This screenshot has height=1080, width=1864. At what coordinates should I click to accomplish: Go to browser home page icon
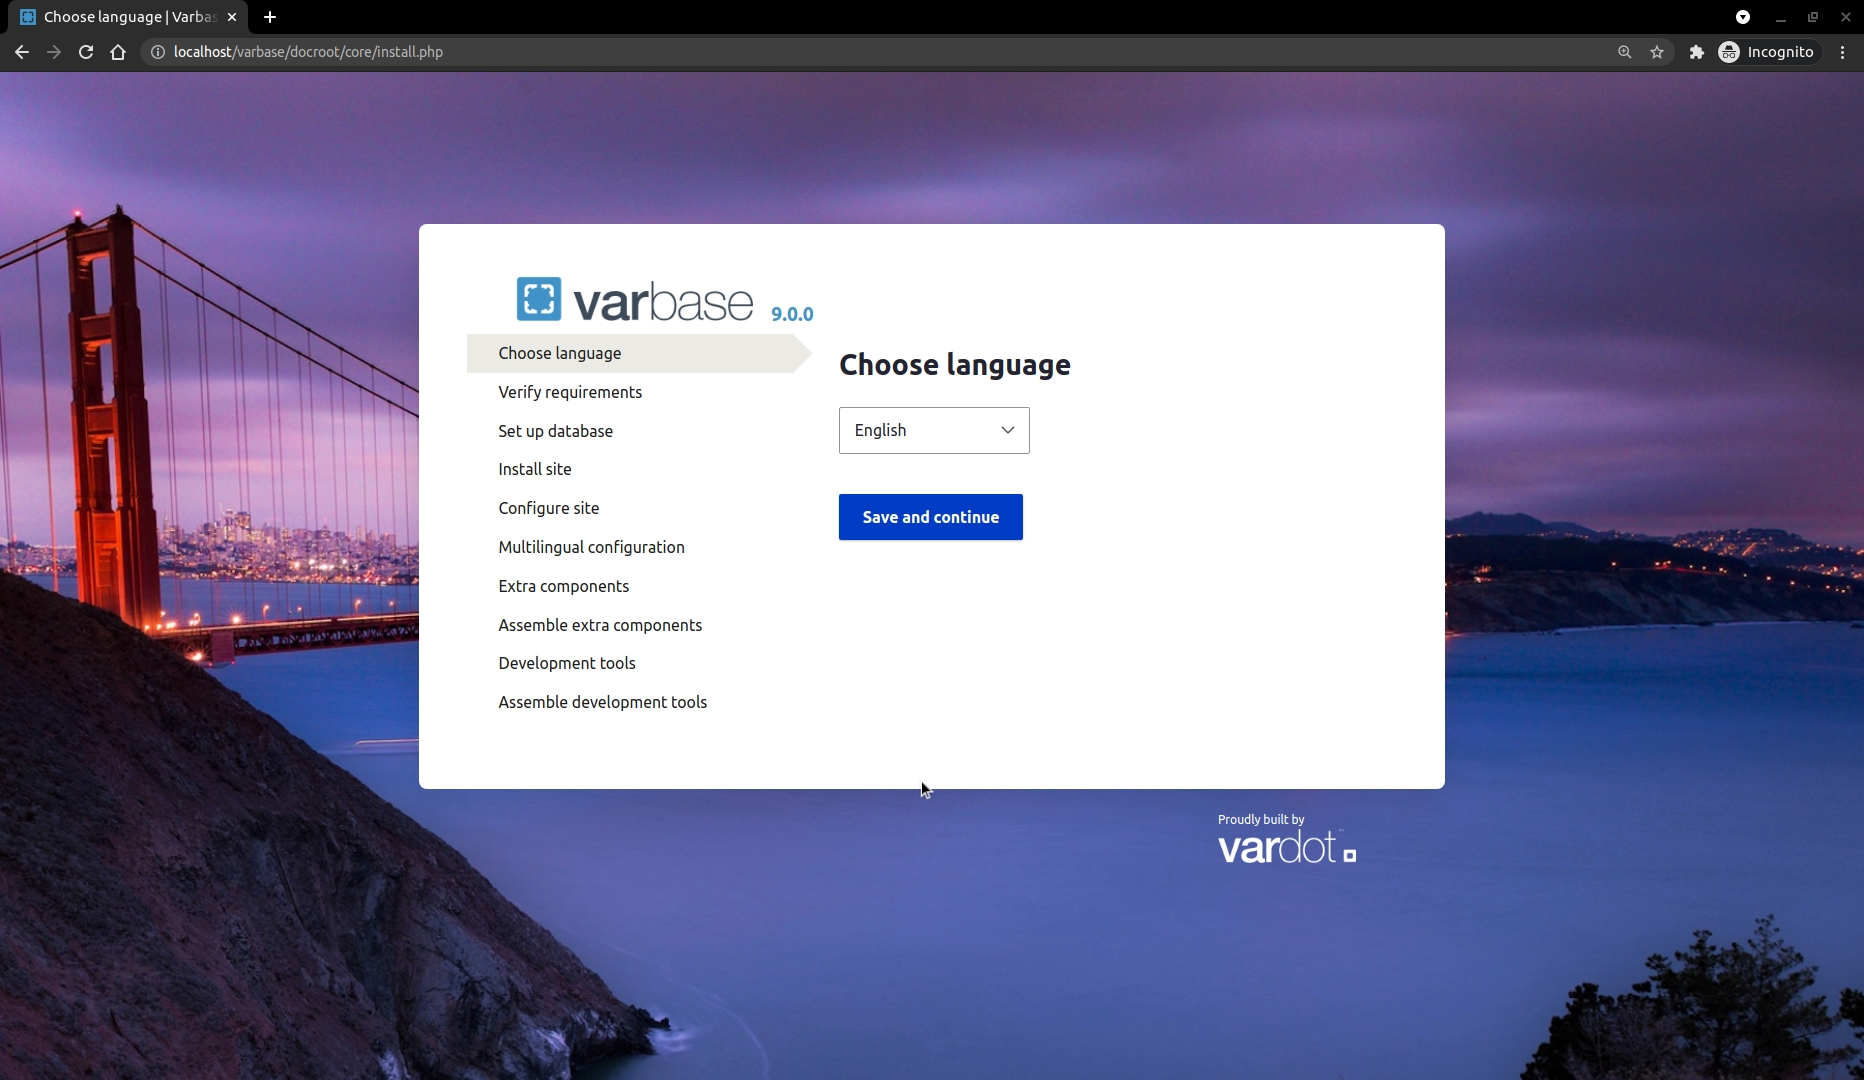pos(118,52)
